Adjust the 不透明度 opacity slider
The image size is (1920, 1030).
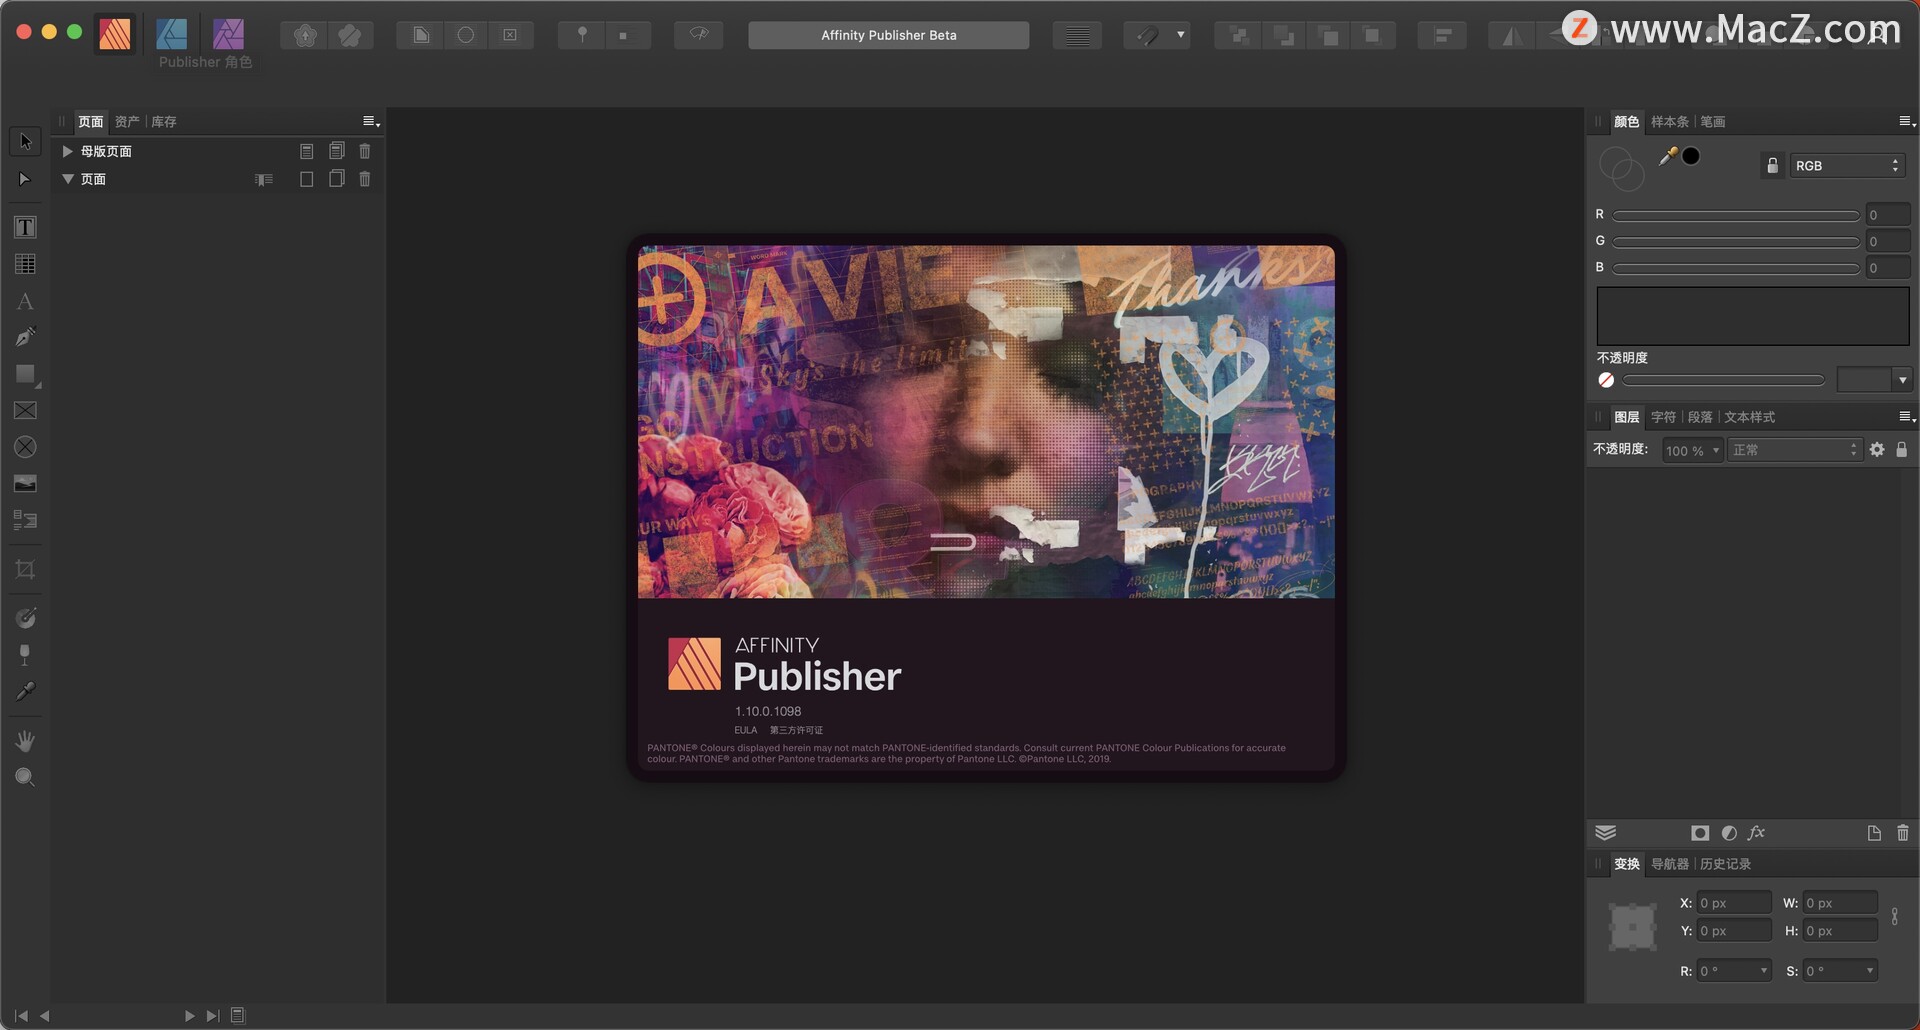coord(1724,380)
